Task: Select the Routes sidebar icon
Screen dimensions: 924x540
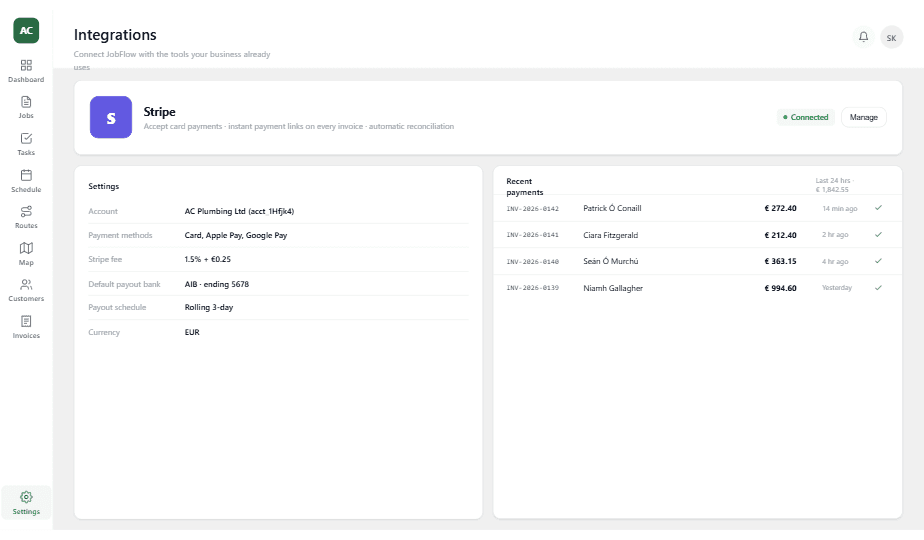Action: click(26, 212)
